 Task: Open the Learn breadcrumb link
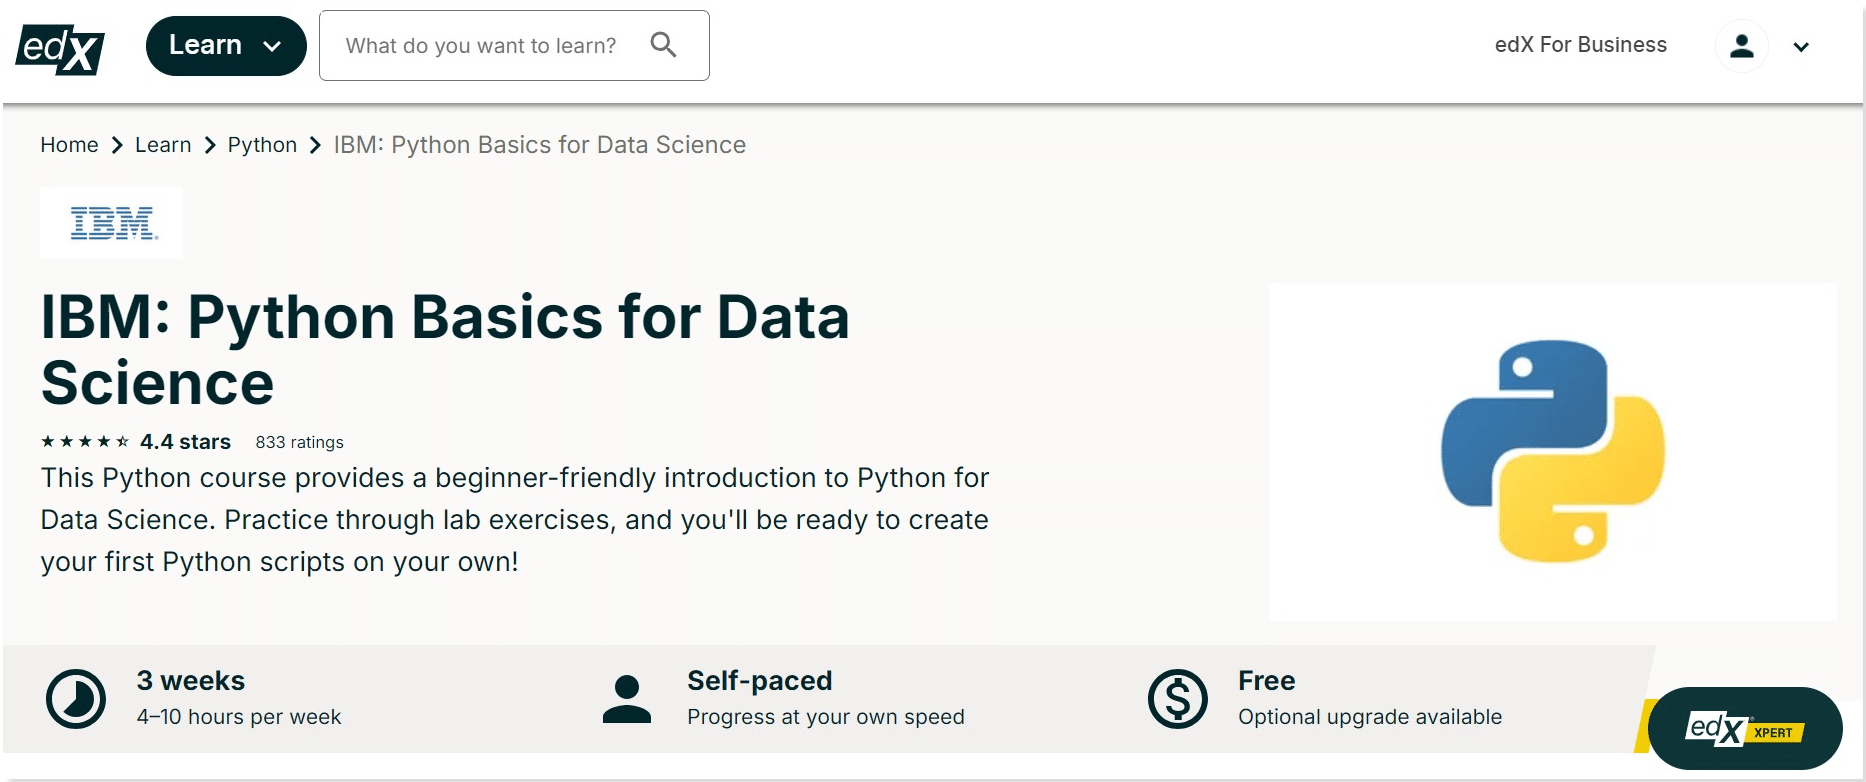(163, 145)
